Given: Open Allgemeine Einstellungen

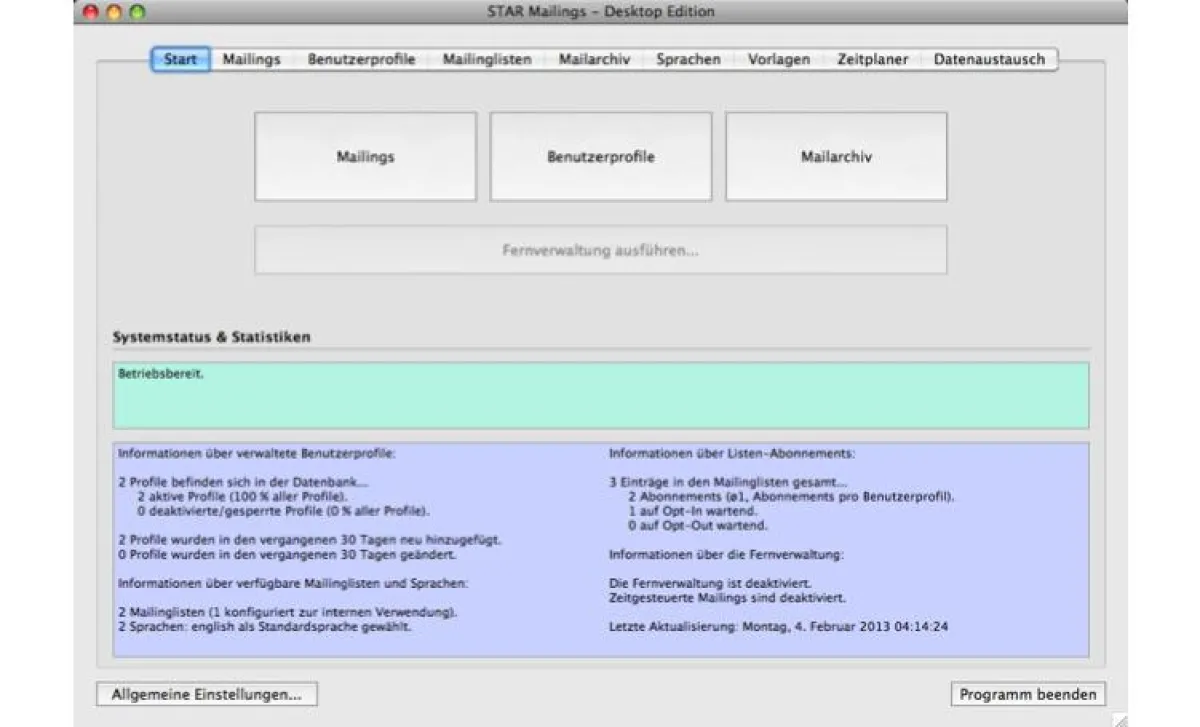Looking at the screenshot, I should point(205,693).
